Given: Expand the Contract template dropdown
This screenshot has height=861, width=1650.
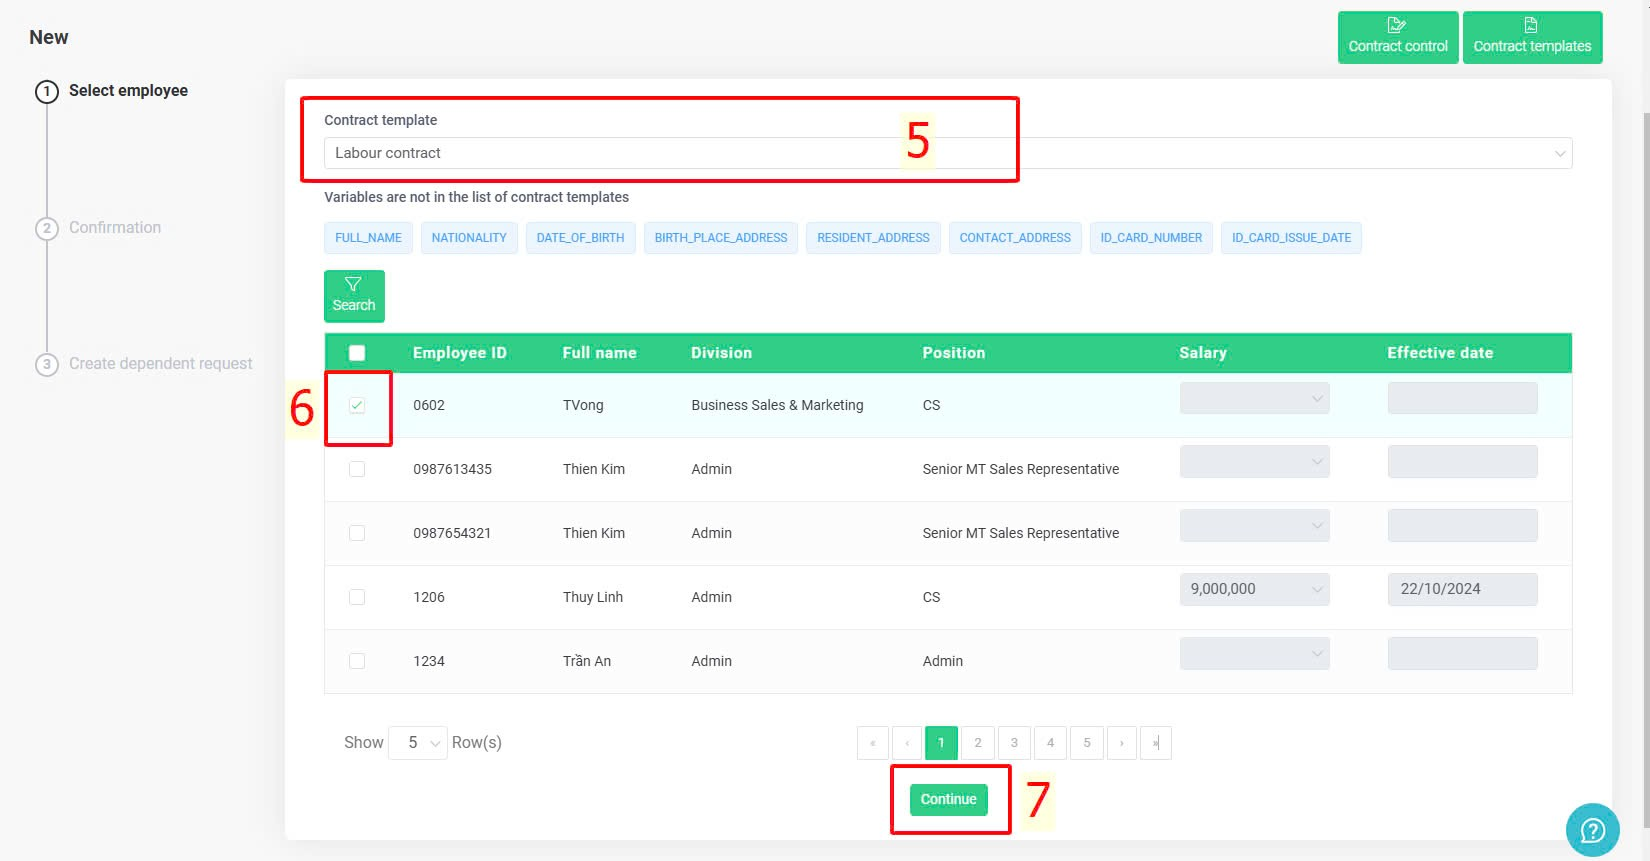Looking at the screenshot, I should click(x=948, y=153).
